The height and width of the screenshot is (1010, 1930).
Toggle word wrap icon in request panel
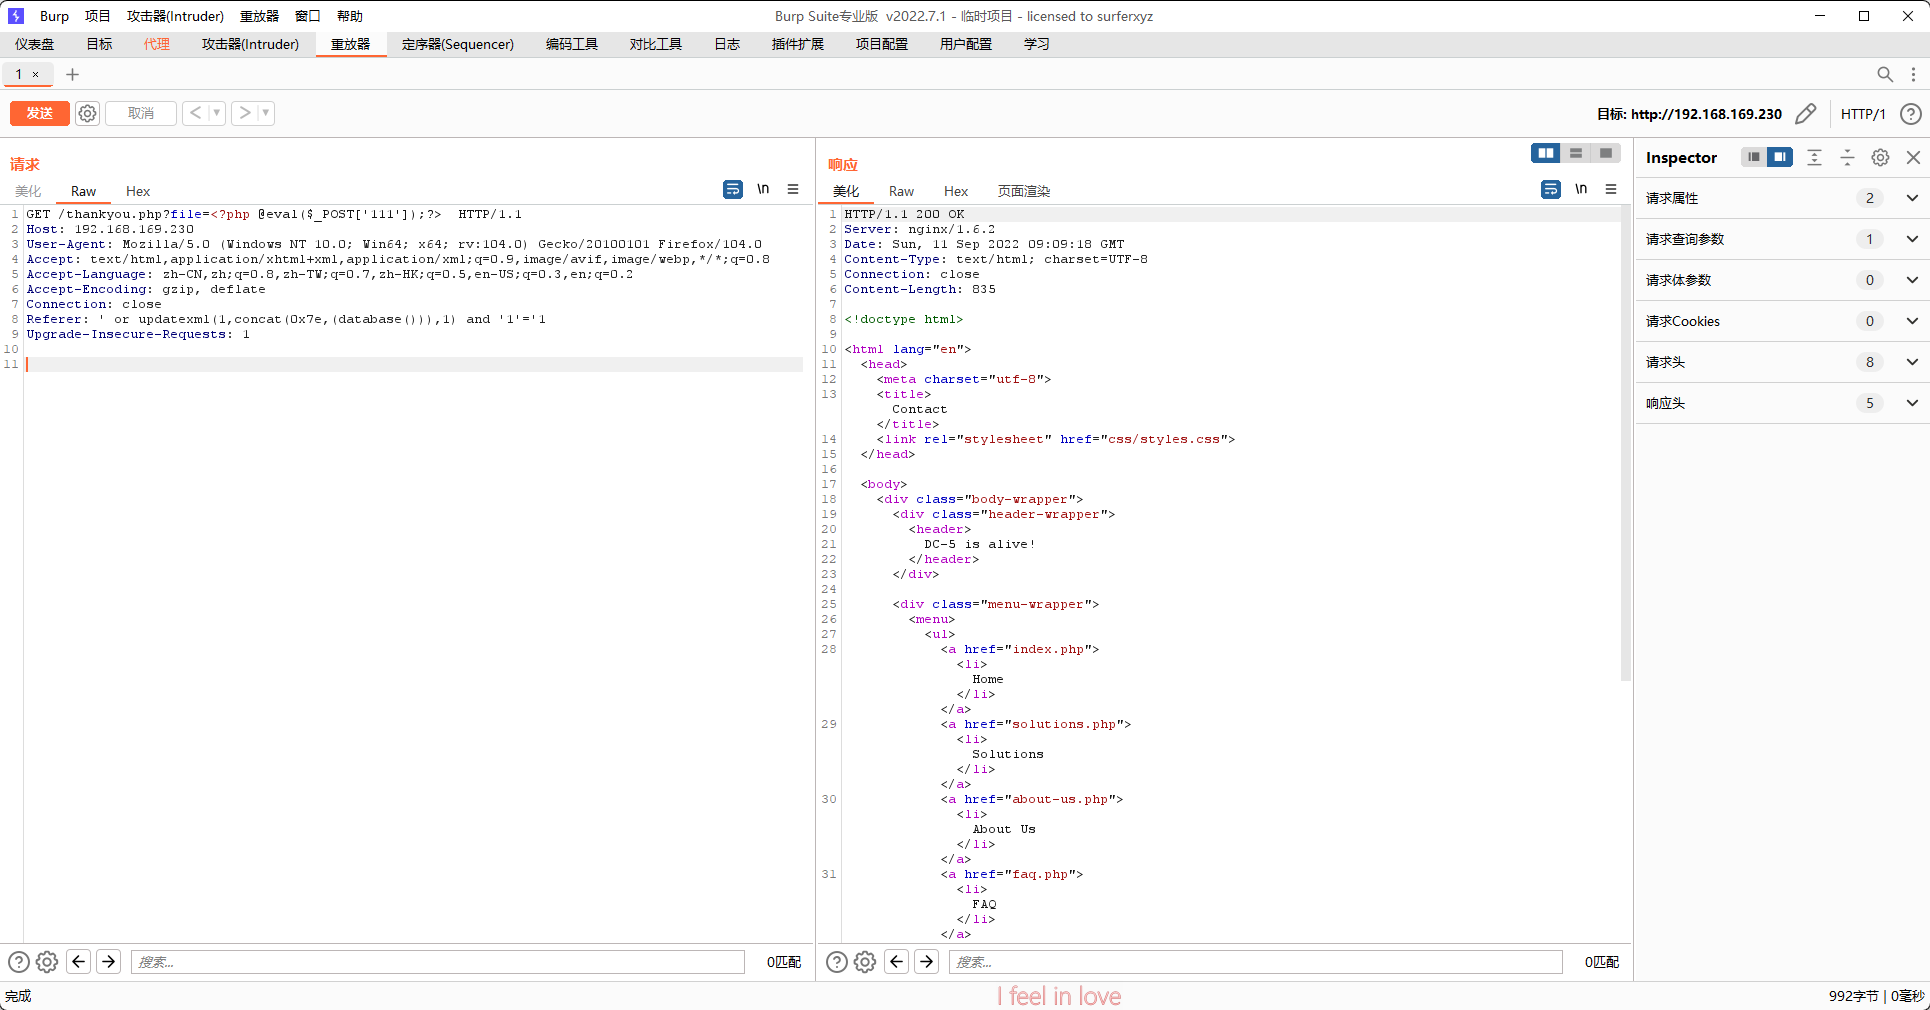733,189
